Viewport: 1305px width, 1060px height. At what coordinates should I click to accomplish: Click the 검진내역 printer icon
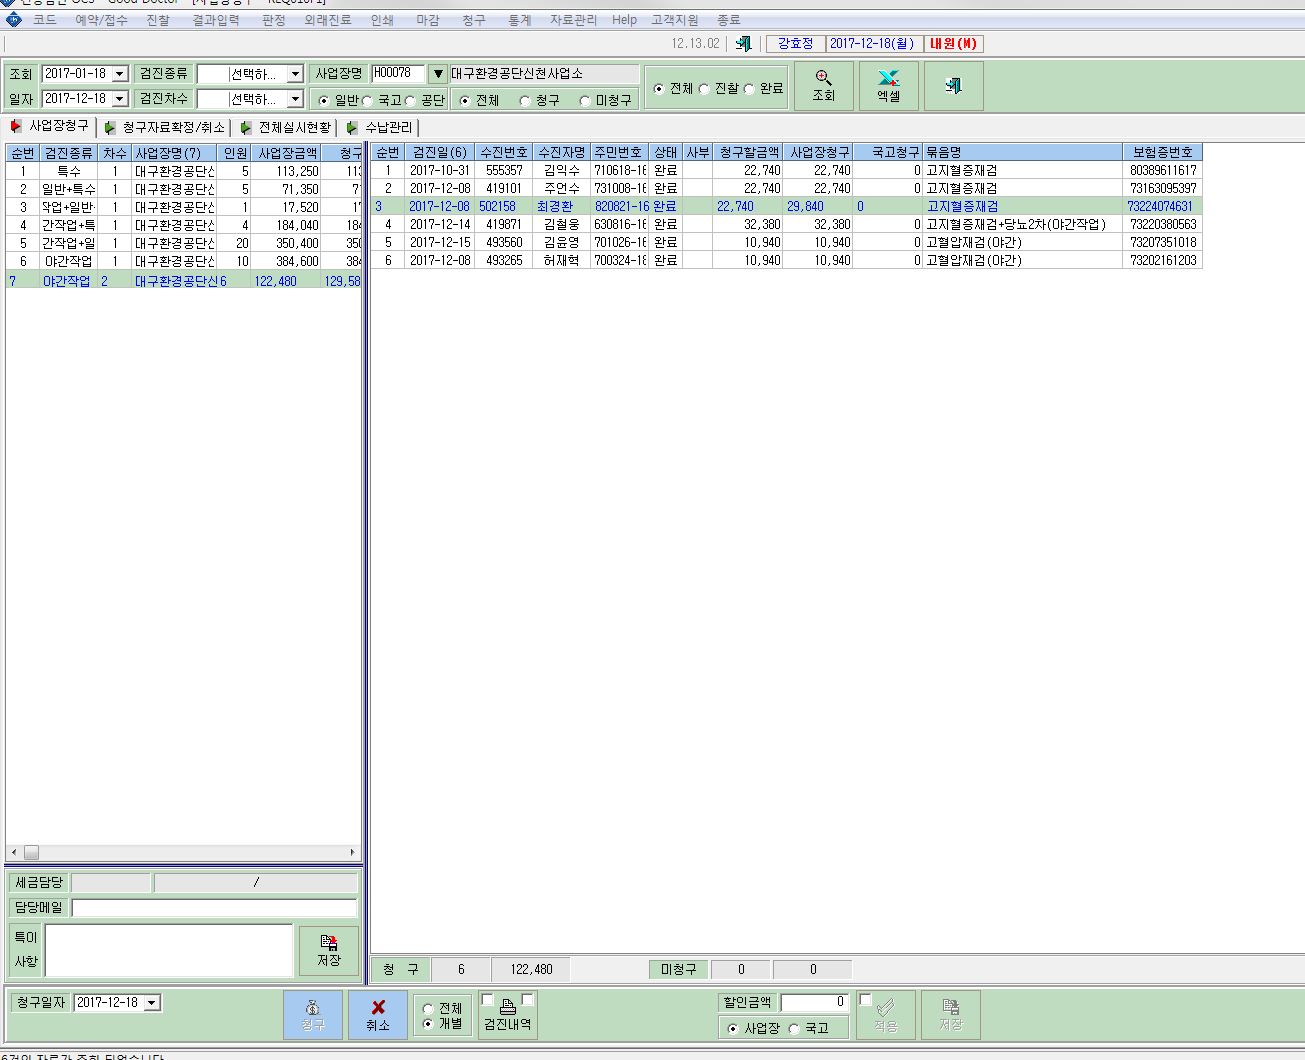(507, 1006)
